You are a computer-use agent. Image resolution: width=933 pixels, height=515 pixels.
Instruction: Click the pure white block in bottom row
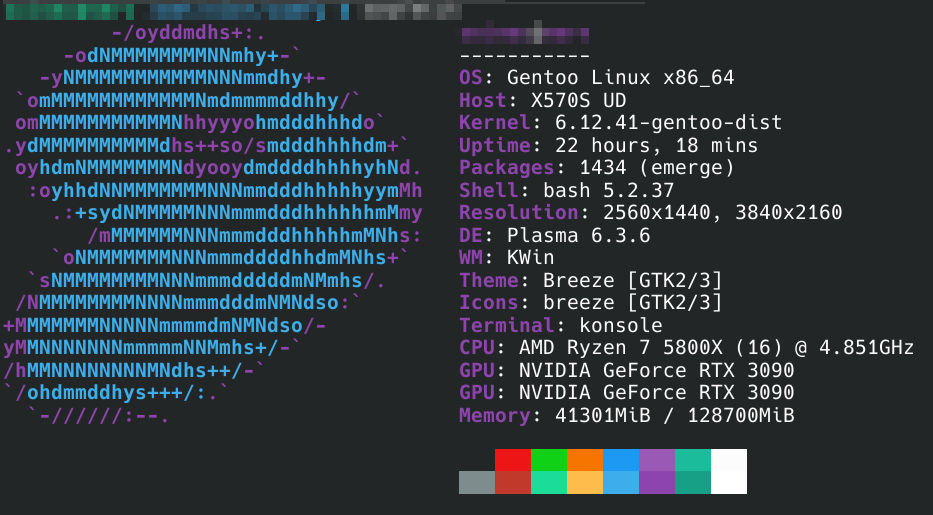(729, 482)
